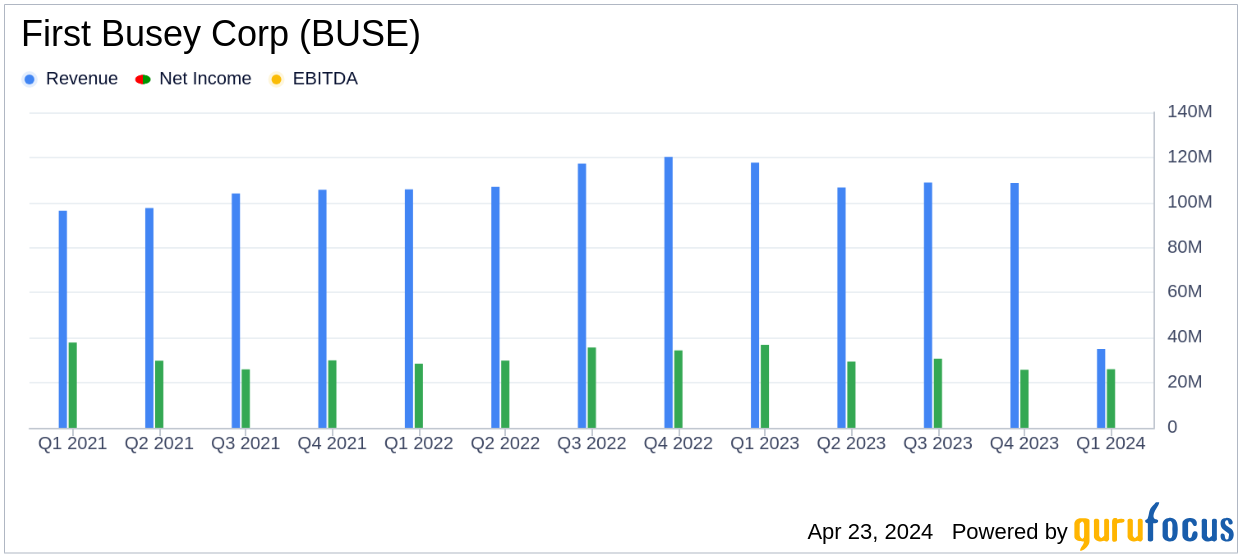Click the Q1 2022 green net income bar
Viewport: 1242px width, 557px height.
coord(419,396)
